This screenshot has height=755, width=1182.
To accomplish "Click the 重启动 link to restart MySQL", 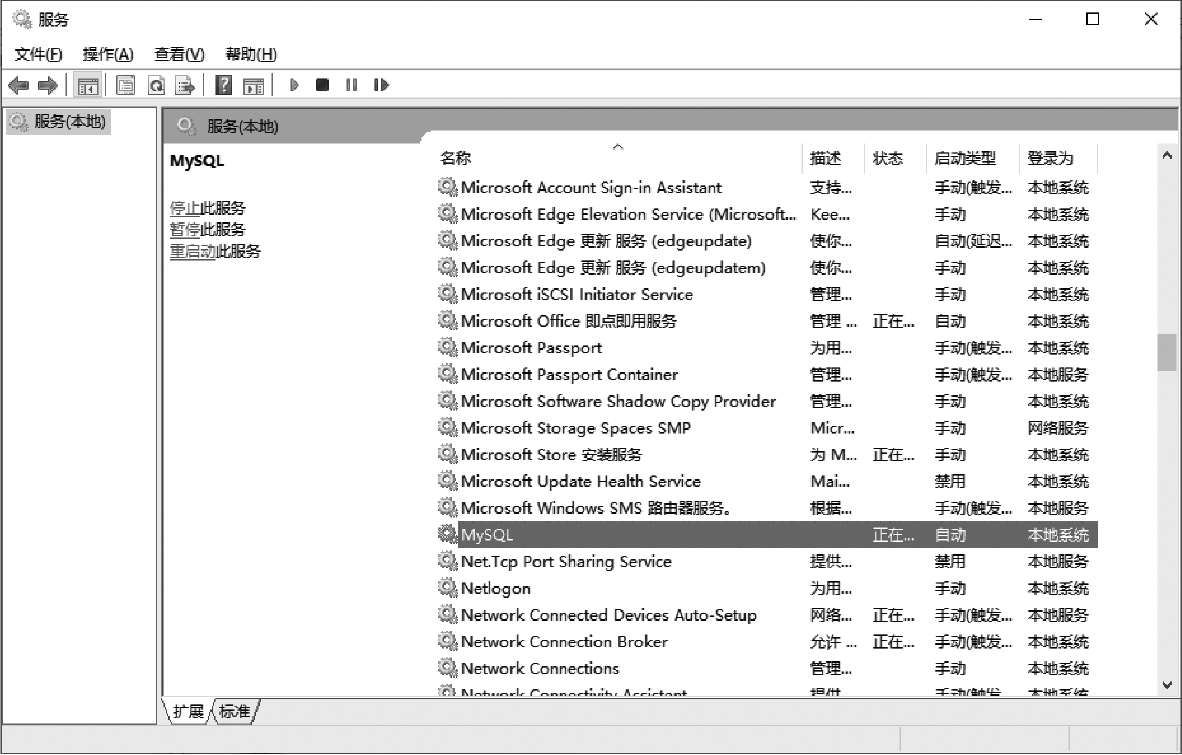I will pyautogui.click(x=193, y=251).
